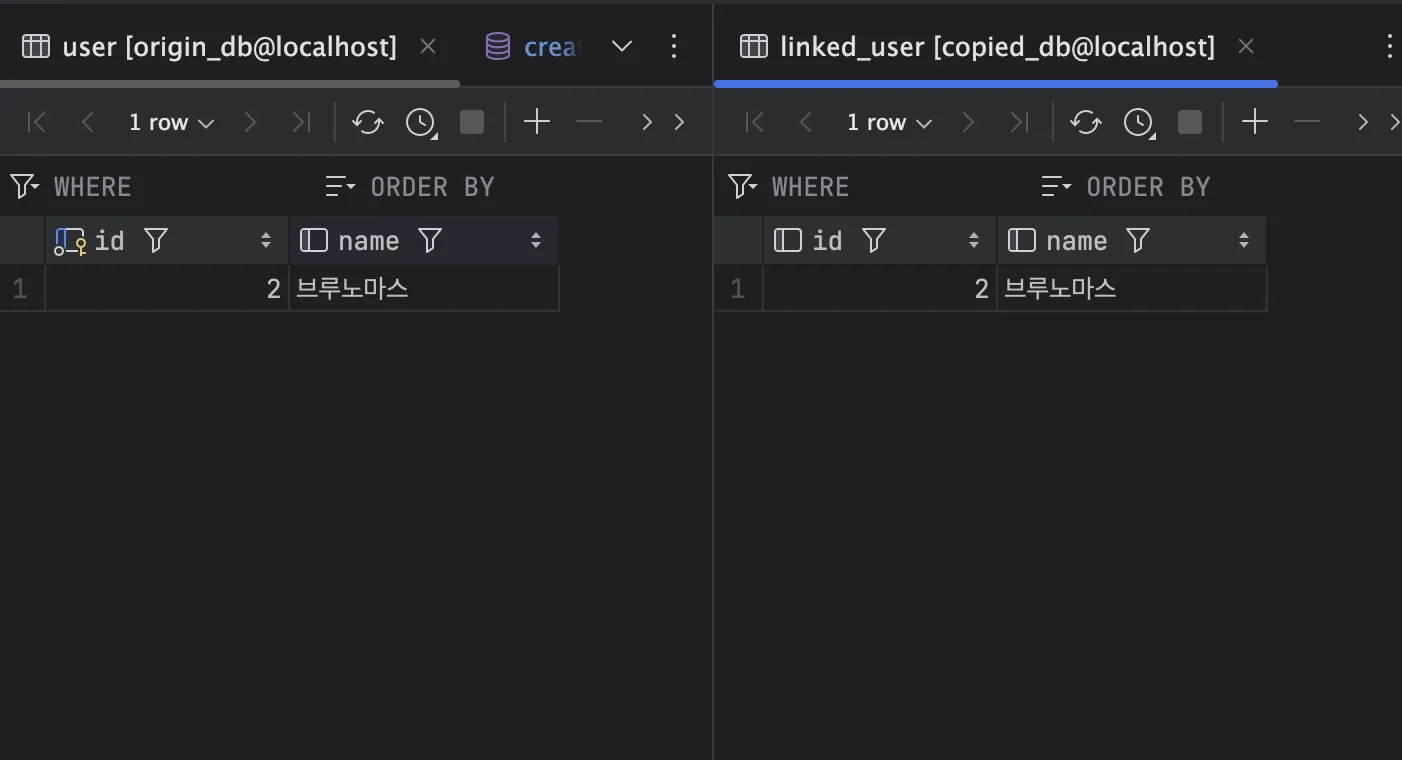1402x760 pixels.
Task: Reload data in the linked_user pane
Action: pos(1085,122)
